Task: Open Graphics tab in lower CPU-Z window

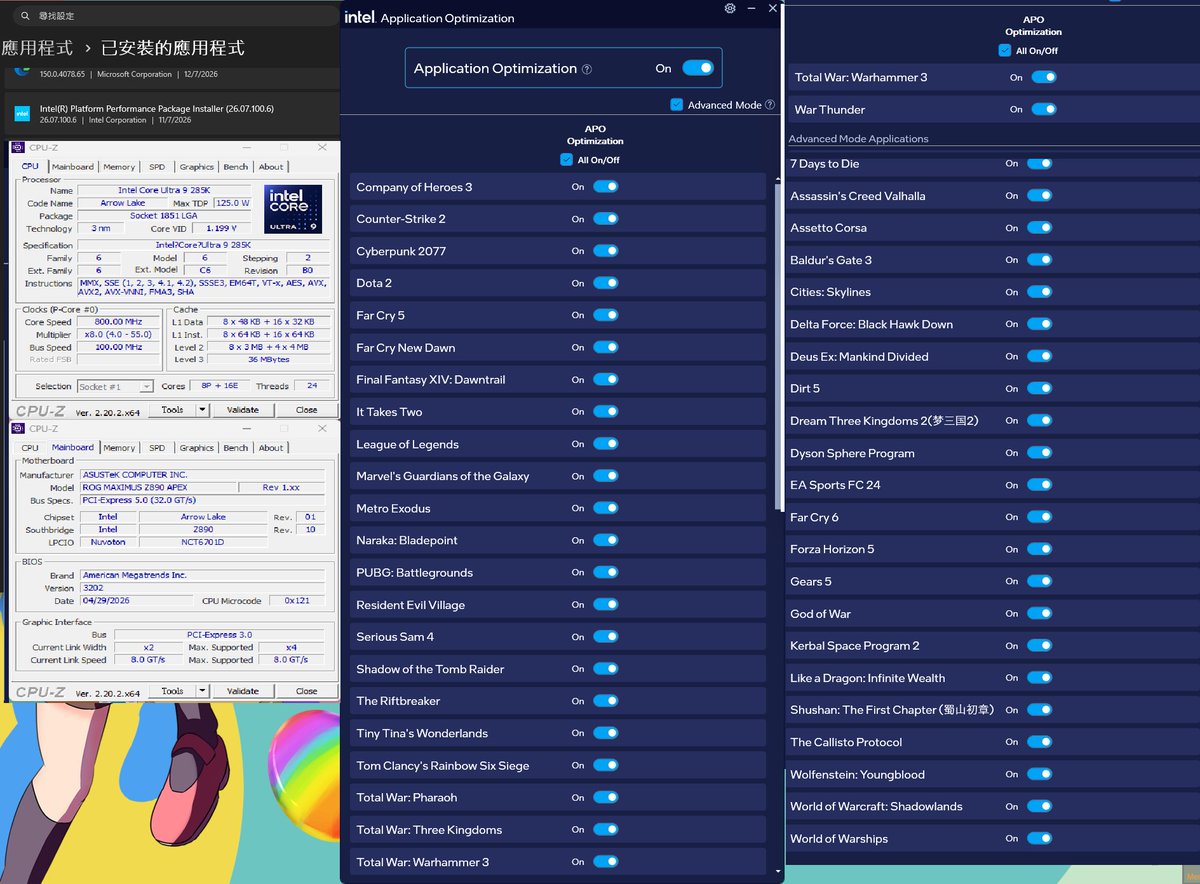Action: (x=197, y=448)
